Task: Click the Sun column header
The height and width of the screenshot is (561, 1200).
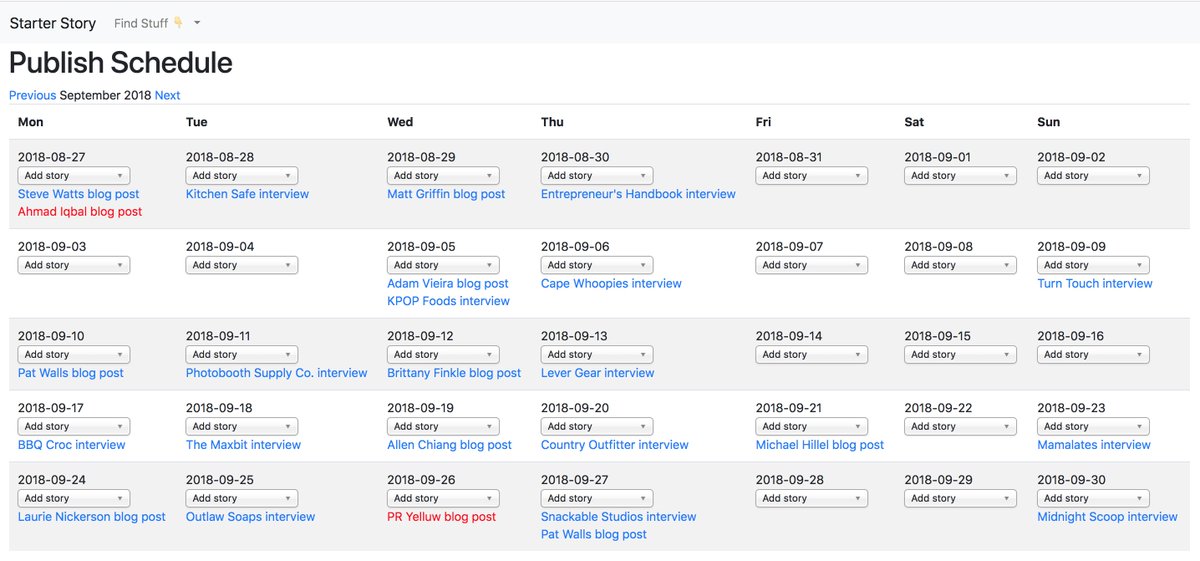Action: pyautogui.click(x=1049, y=122)
